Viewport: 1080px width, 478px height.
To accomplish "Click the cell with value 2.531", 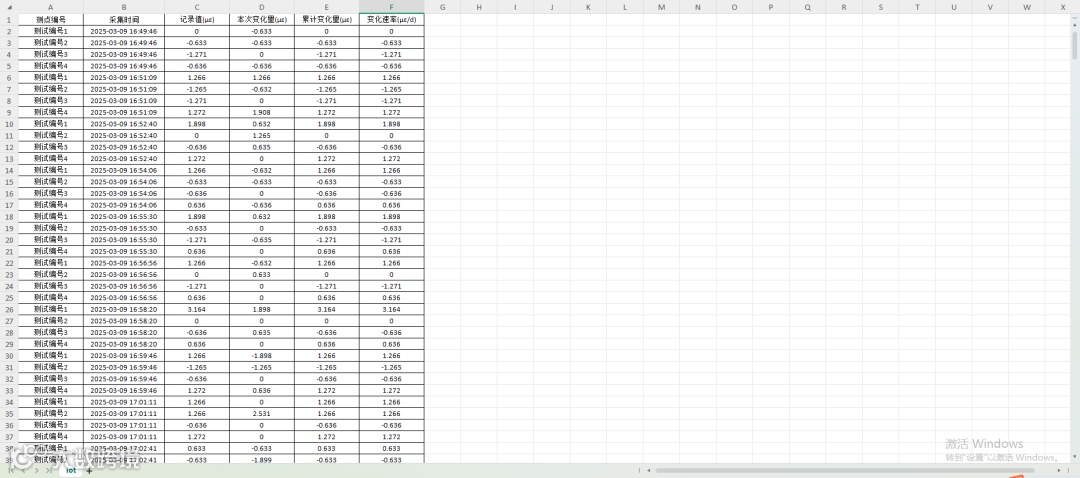I will click(x=262, y=413).
